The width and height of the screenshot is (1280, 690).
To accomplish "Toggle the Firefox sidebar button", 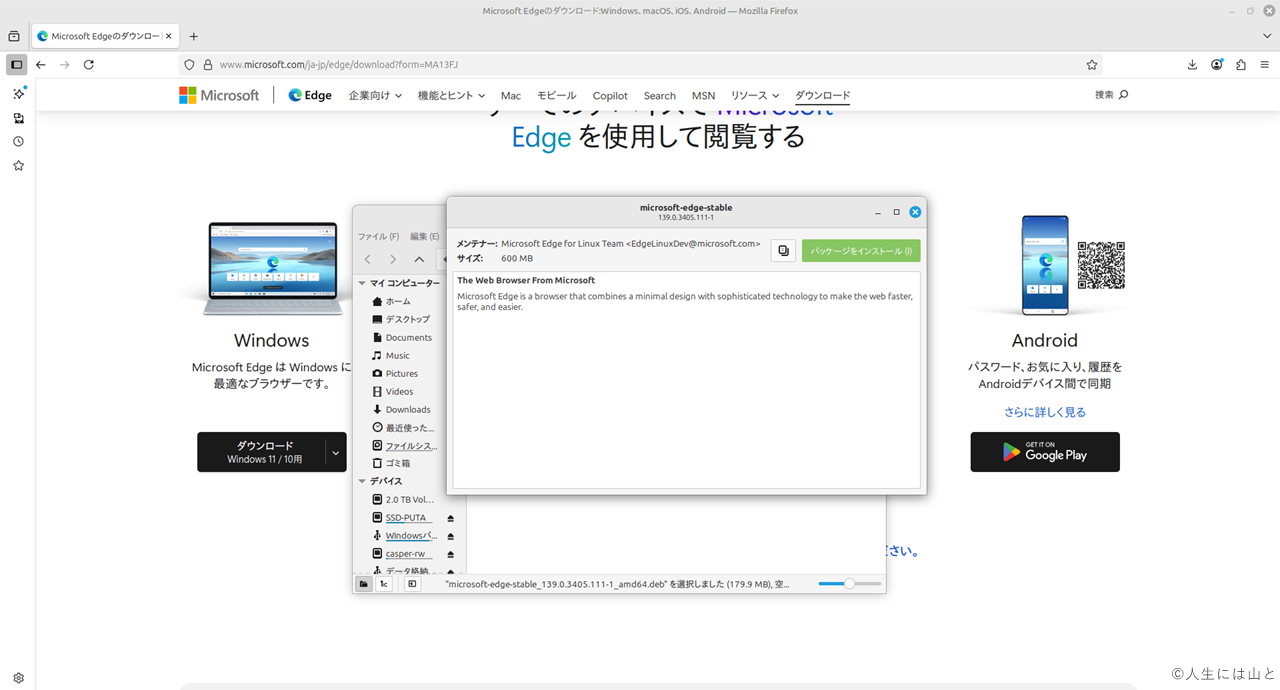I will coord(16,64).
